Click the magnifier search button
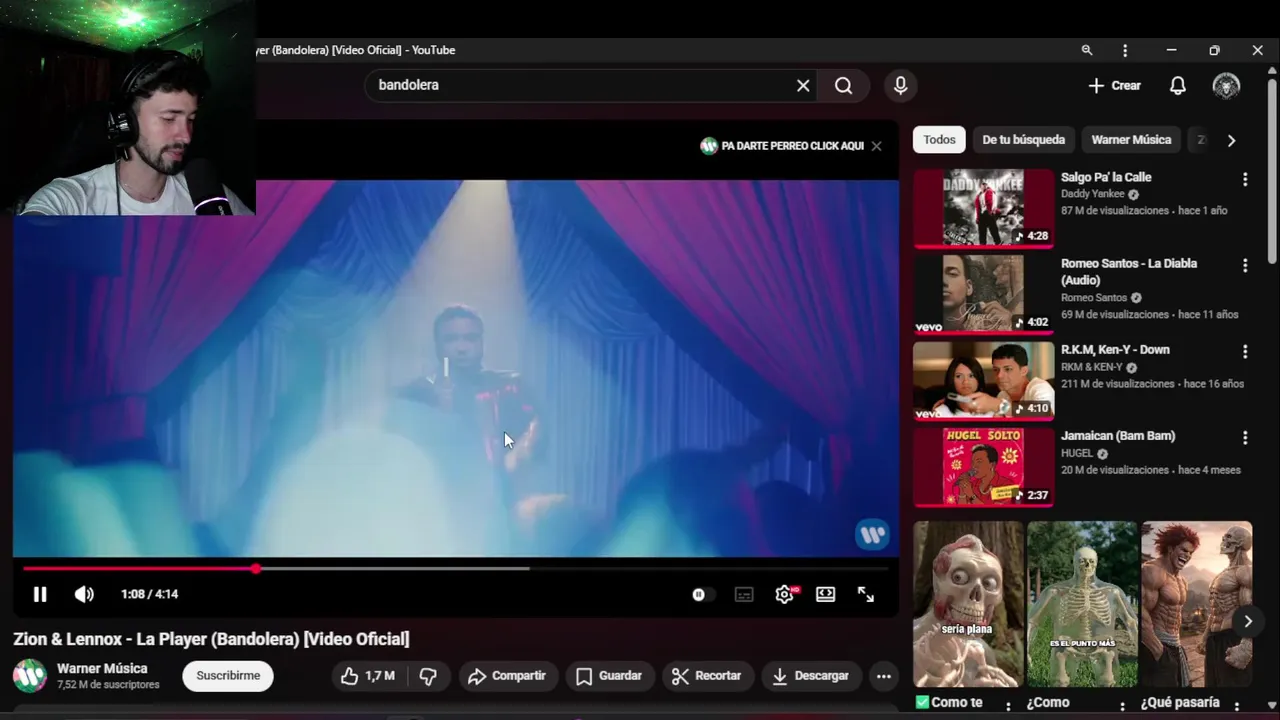 point(844,85)
